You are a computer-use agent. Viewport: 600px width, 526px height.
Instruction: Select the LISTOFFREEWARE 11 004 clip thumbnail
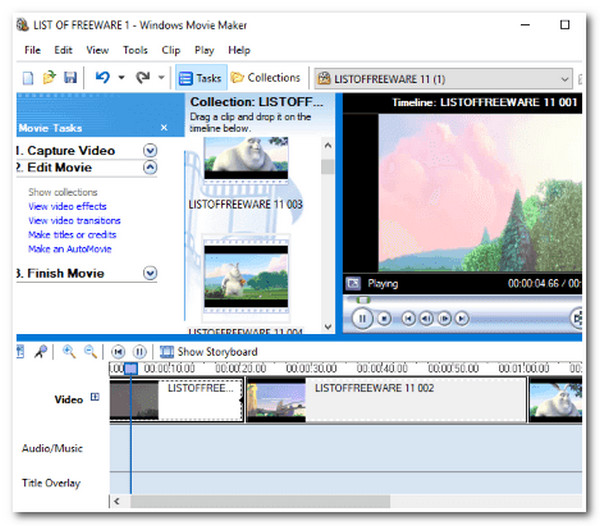pyautogui.click(x=246, y=277)
